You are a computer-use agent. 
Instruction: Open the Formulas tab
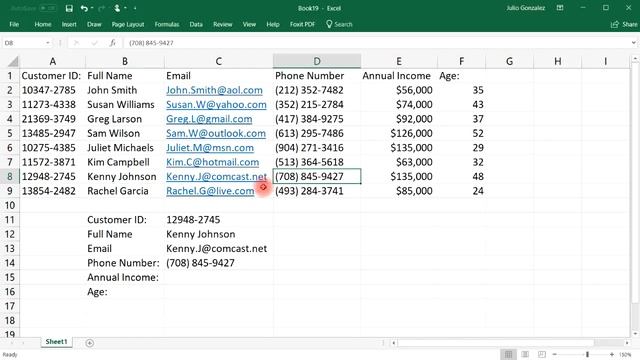click(x=167, y=24)
